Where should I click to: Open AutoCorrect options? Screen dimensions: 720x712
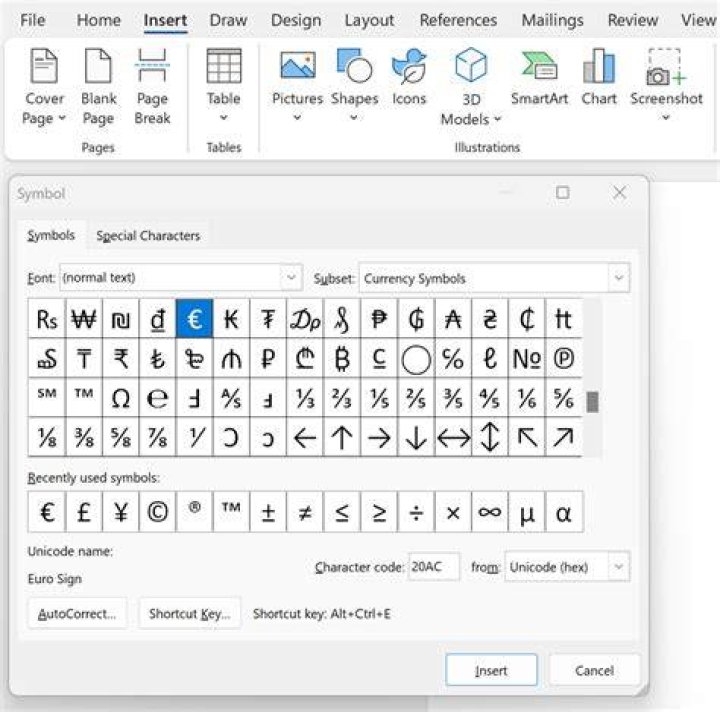[x=77, y=614]
